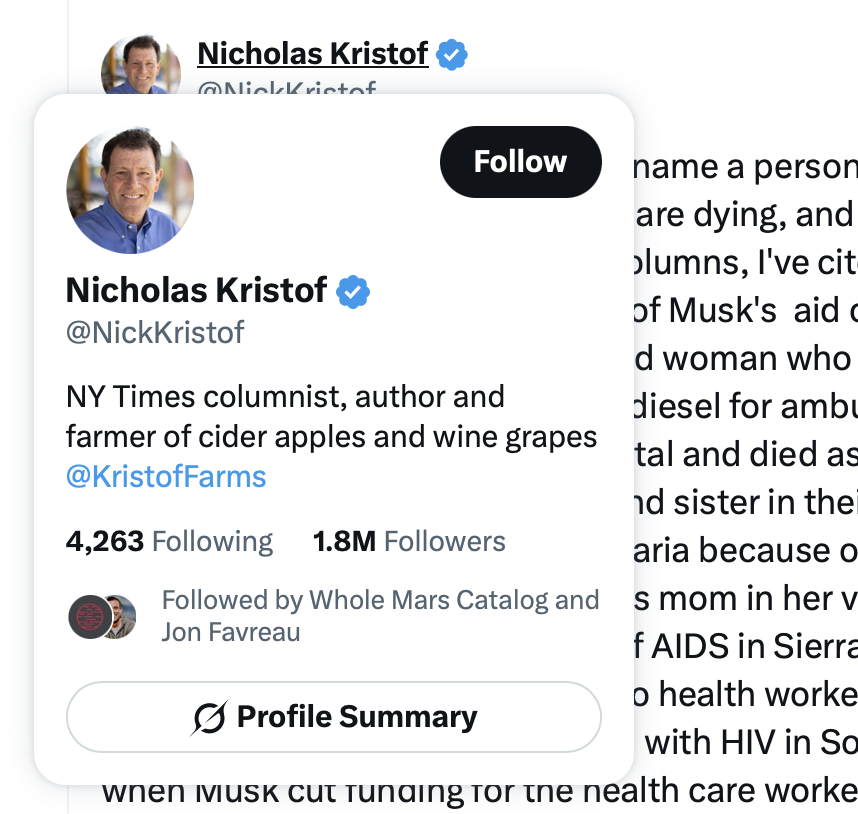This screenshot has height=814, width=858.
Task: Click underlined Nicholas Kristof tweet author name
Action: pos(312,54)
